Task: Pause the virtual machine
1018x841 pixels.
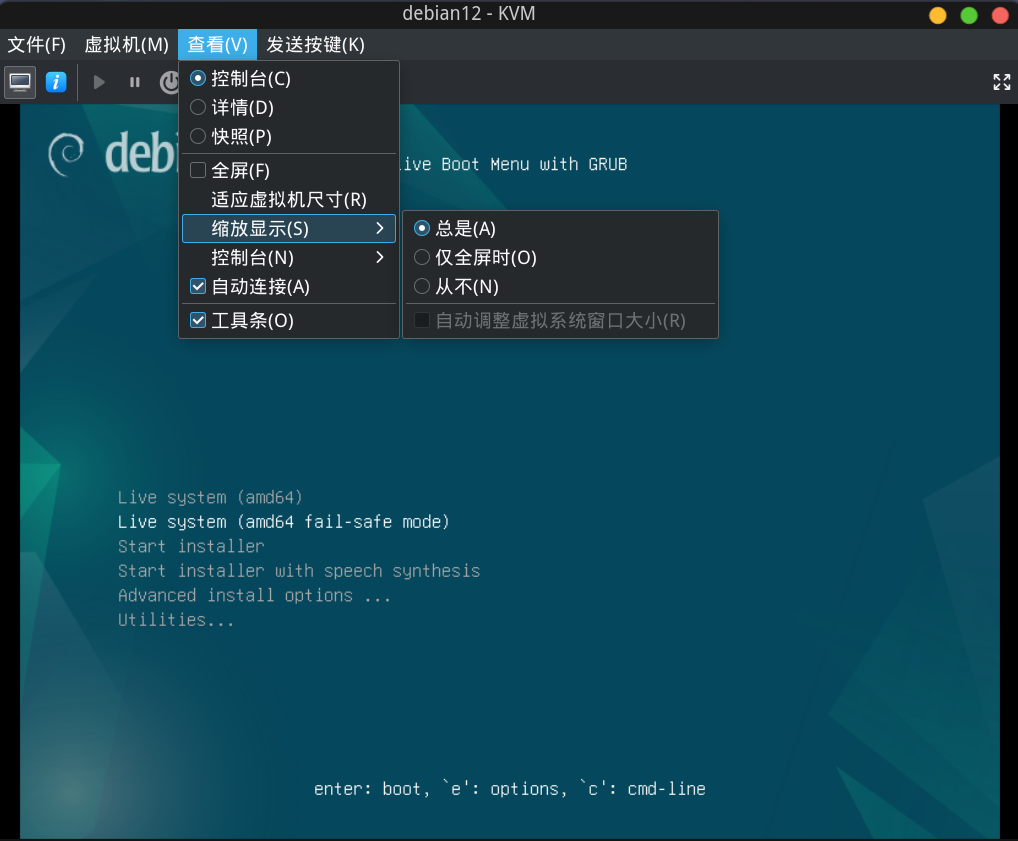Action: coord(134,82)
